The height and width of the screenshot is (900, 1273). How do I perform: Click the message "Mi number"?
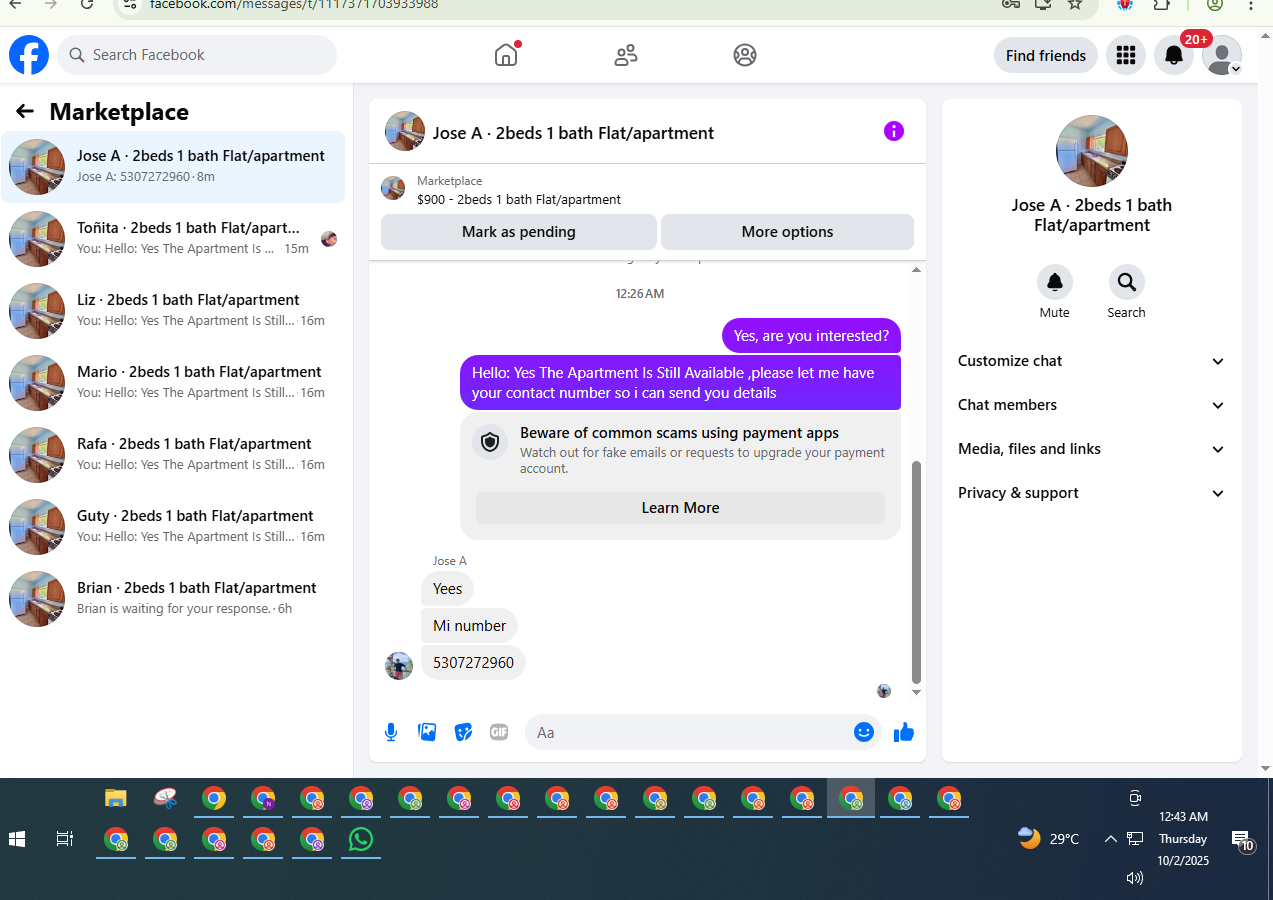[469, 625]
